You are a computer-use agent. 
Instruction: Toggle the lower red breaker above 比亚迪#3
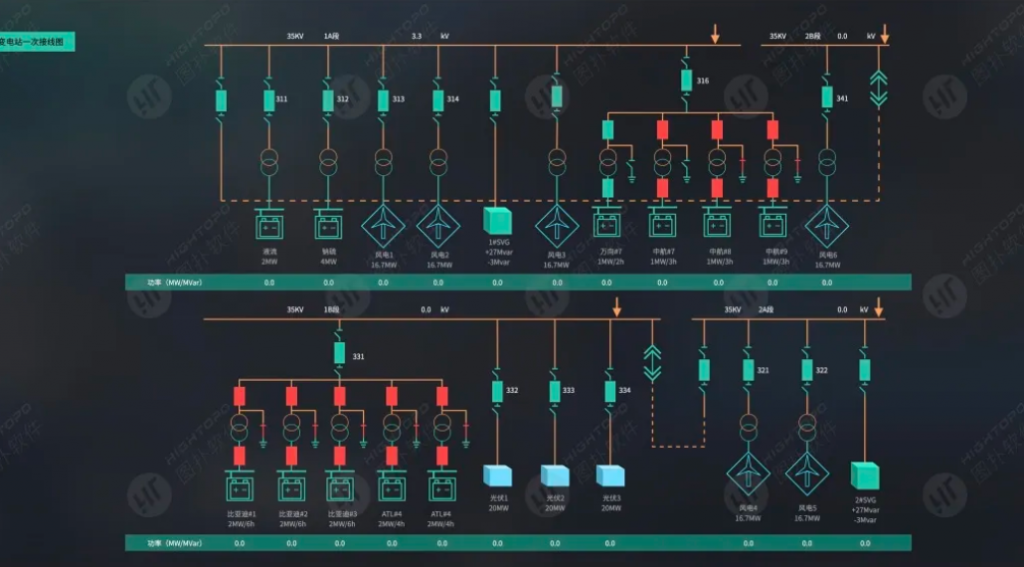pos(340,456)
